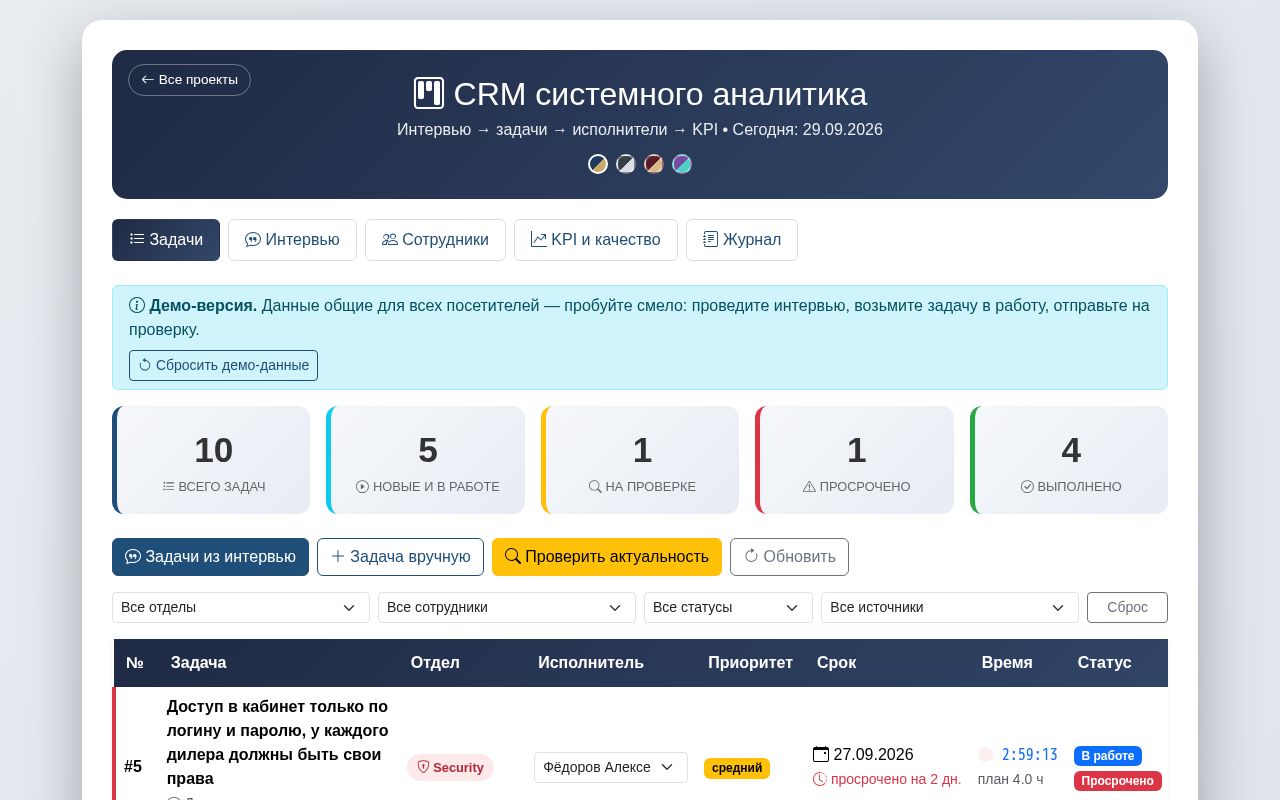Go back via "Все проекты" button
This screenshot has width=1280, height=800.
(x=189, y=80)
